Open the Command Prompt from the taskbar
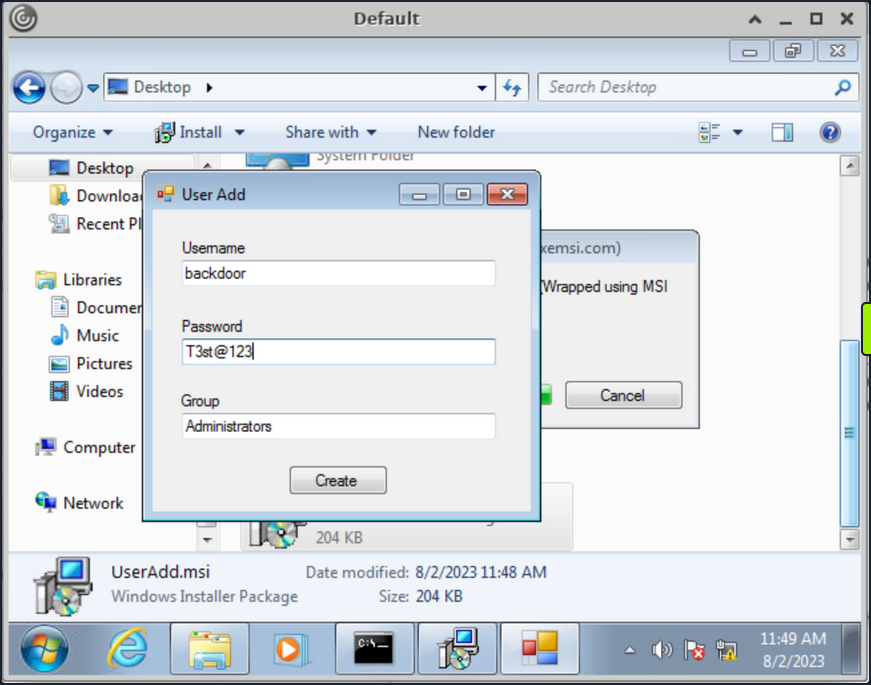 [x=374, y=648]
